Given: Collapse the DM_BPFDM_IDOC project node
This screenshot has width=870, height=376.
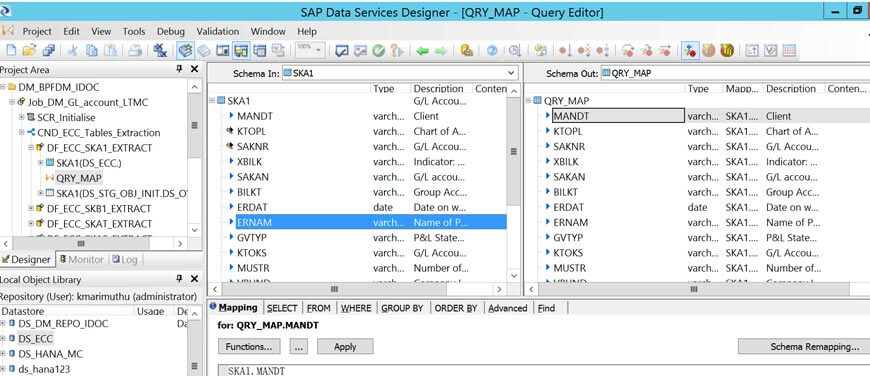Looking at the screenshot, I should click(x=3, y=87).
